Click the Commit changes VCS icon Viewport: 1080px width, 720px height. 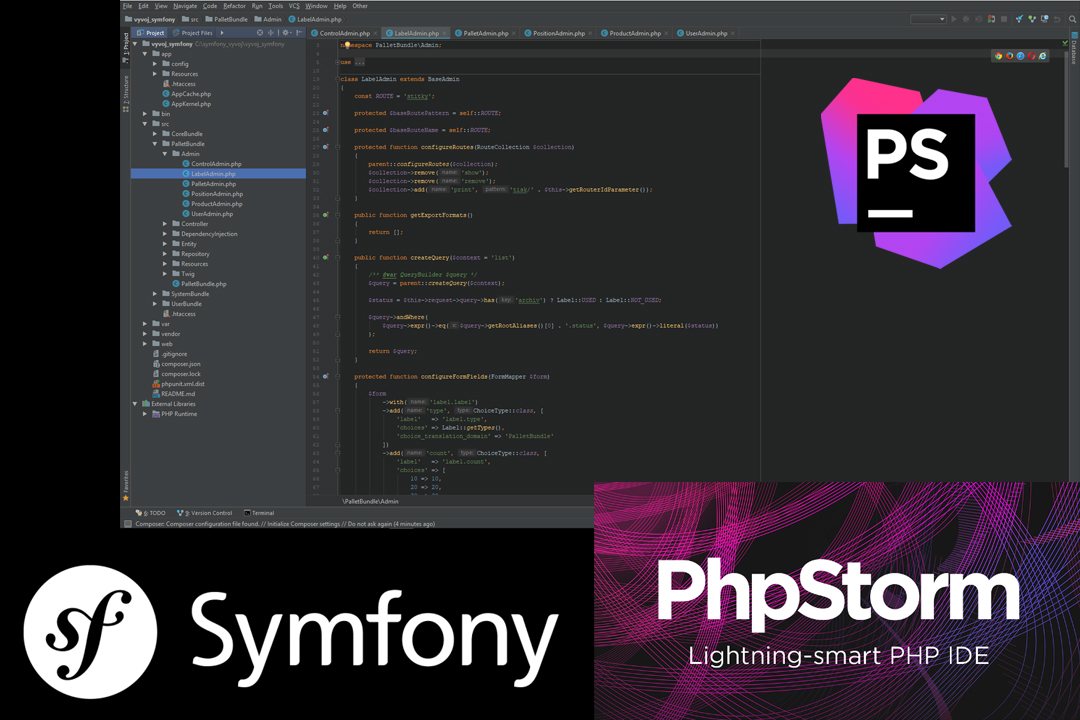[x=1032, y=19]
